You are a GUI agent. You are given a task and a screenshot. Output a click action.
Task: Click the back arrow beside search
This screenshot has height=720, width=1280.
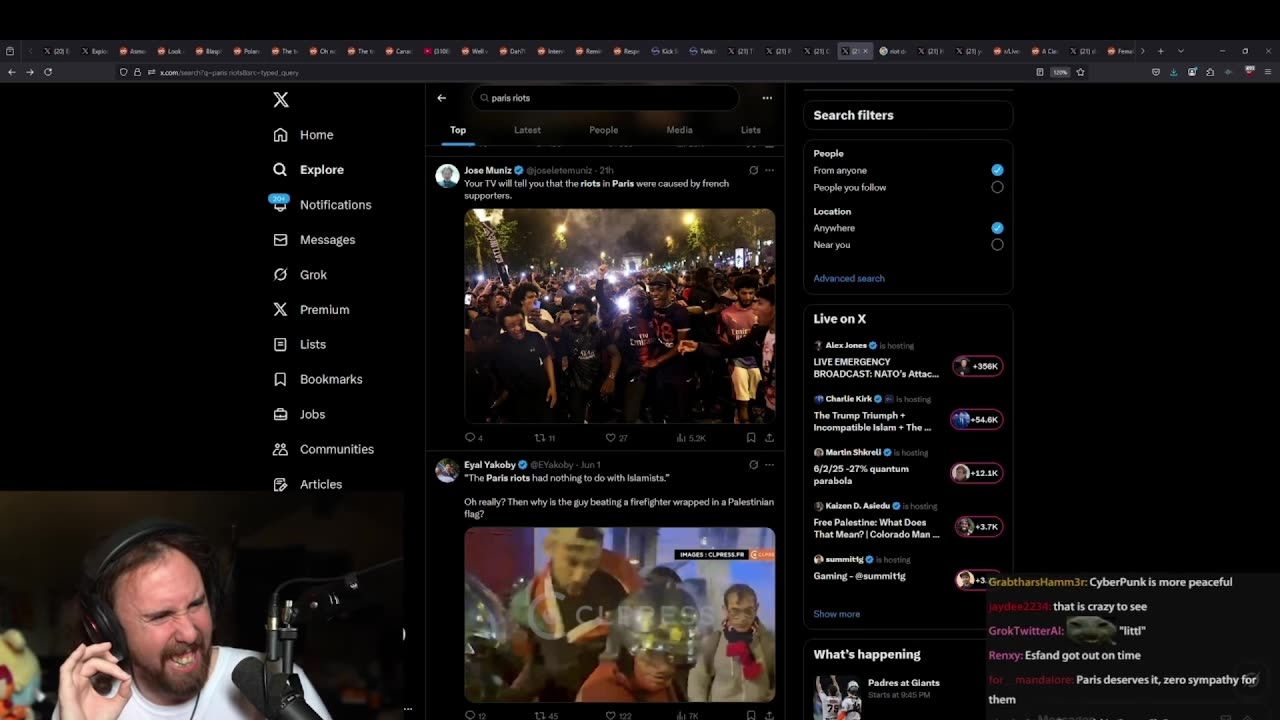click(441, 98)
